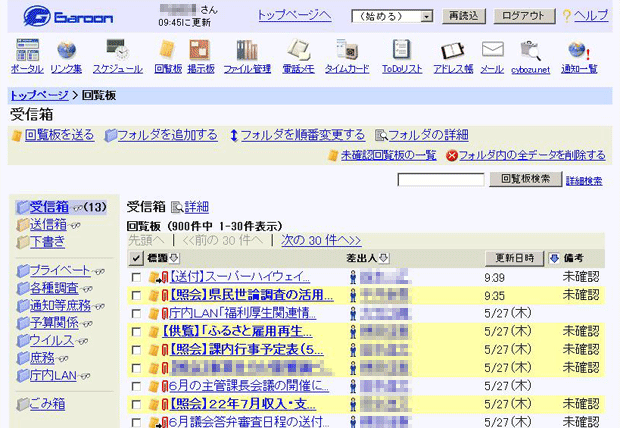Click the ごみ箱 folder icon
620x428 pixels.
click(23, 404)
